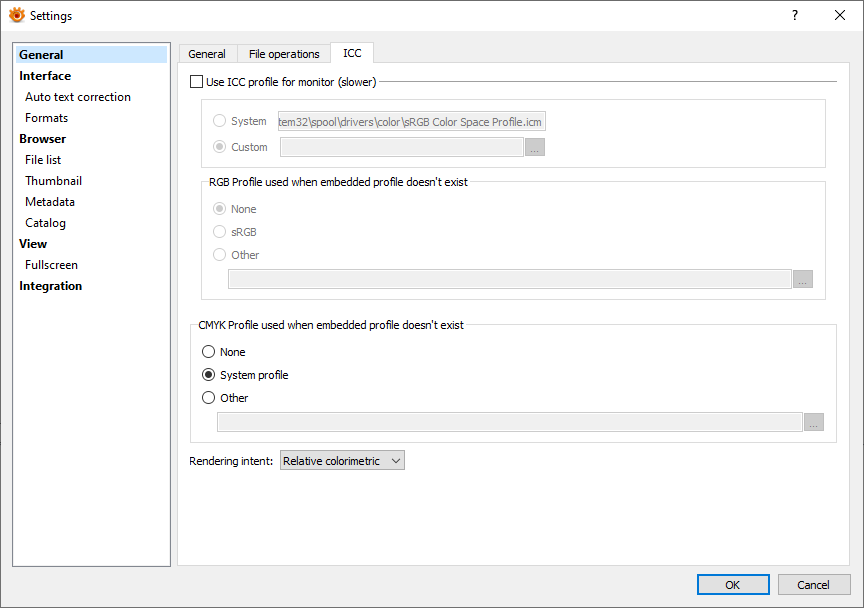Select Thumbnail in the category list

(x=54, y=181)
